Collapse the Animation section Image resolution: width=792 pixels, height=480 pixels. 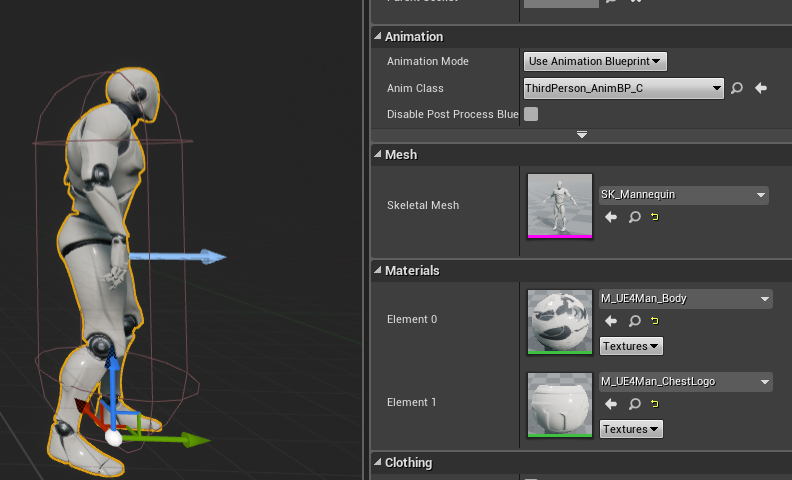click(x=378, y=36)
